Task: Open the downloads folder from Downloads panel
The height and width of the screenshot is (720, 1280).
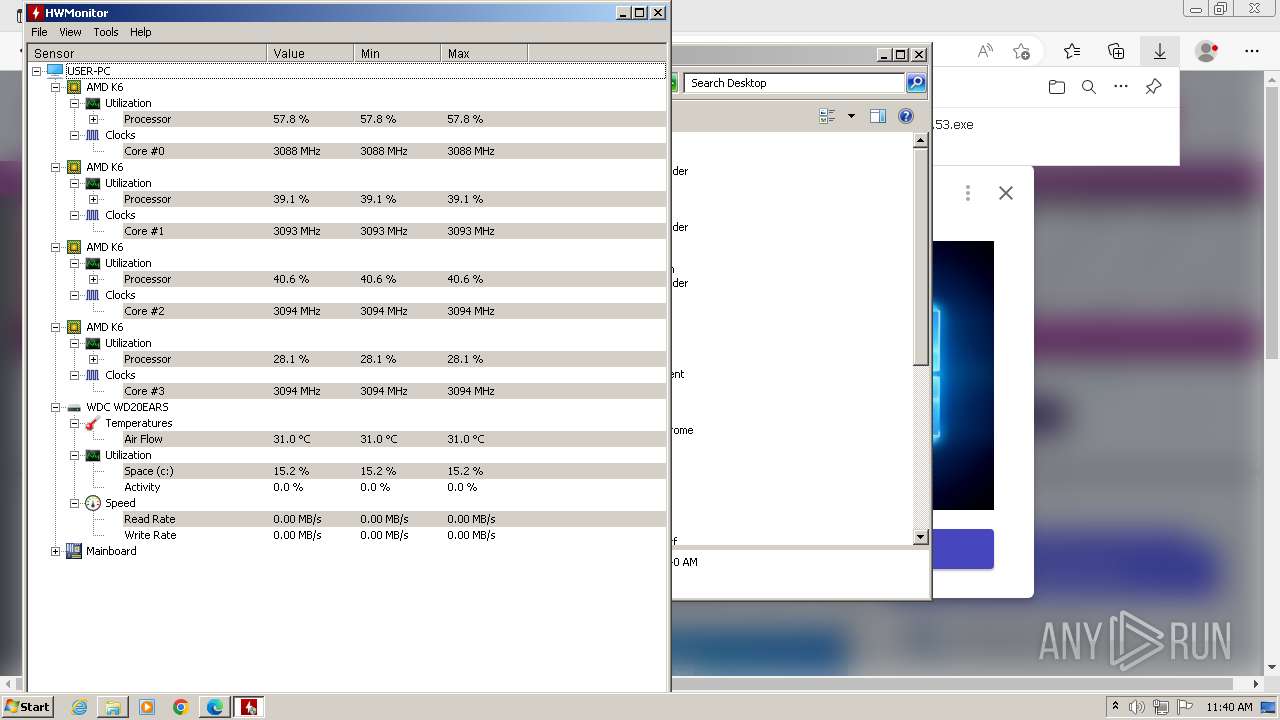Action: pyautogui.click(x=1057, y=87)
